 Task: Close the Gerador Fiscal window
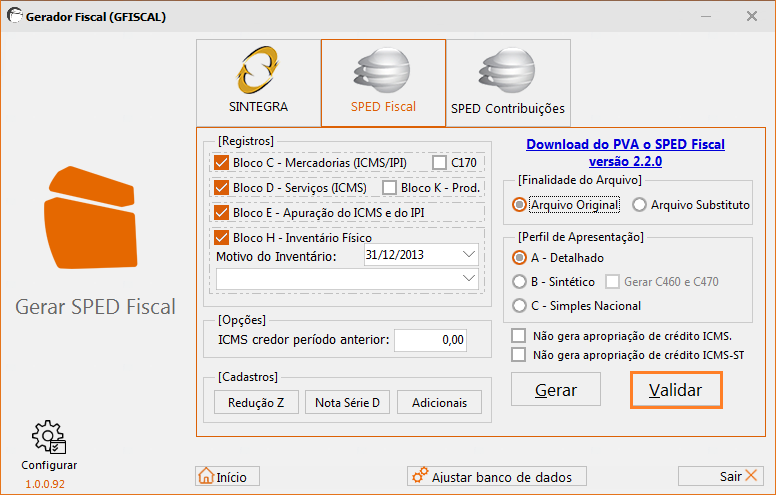(752, 16)
